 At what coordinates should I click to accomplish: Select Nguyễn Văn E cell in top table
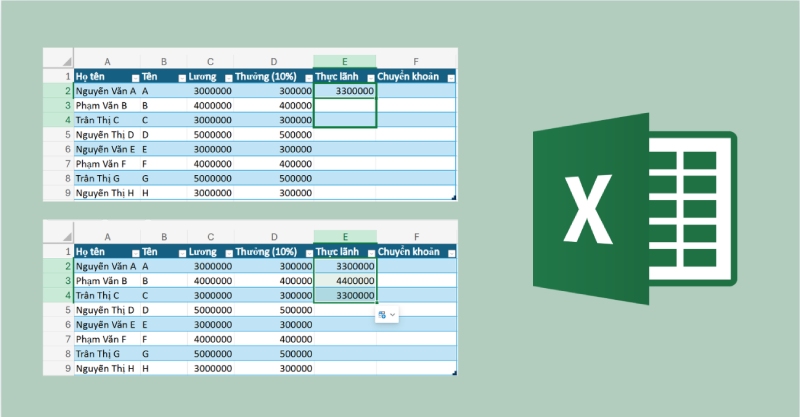coord(107,150)
